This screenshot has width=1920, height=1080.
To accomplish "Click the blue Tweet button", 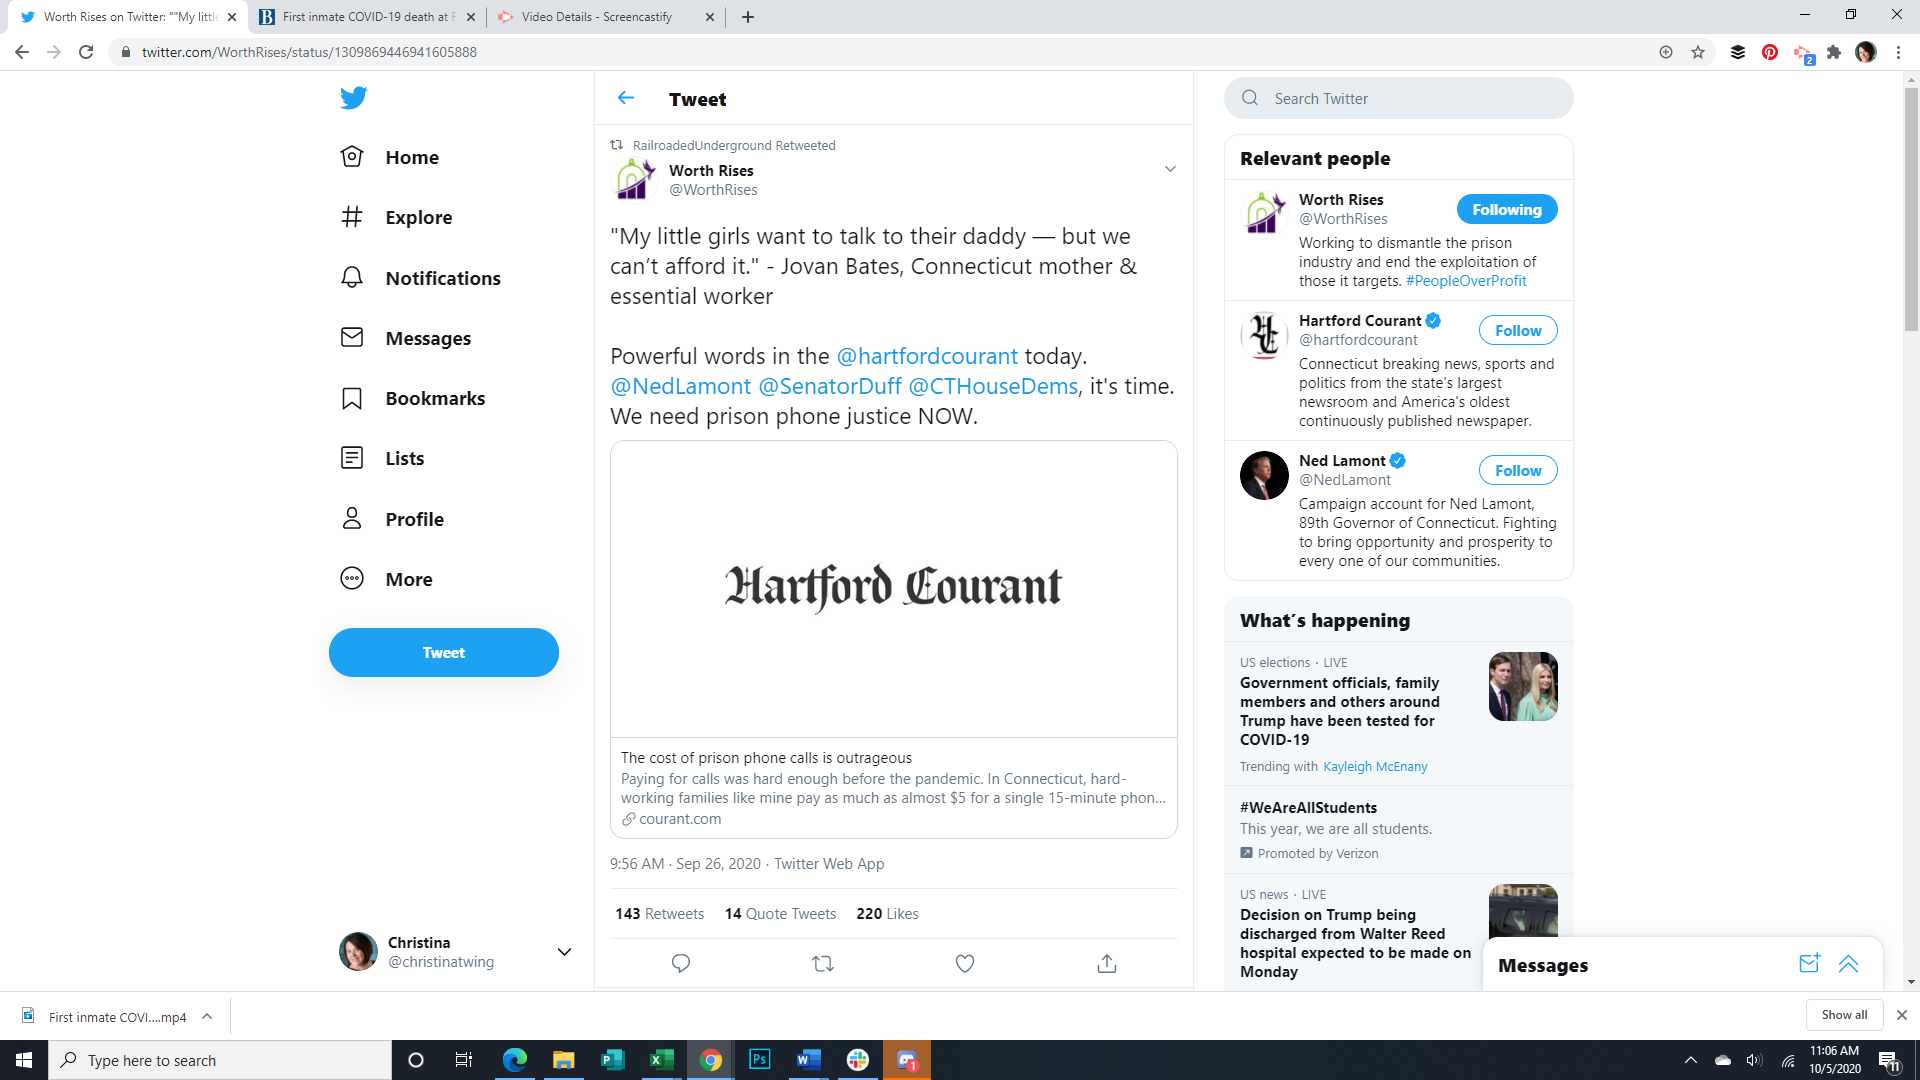I will pyautogui.click(x=443, y=653).
